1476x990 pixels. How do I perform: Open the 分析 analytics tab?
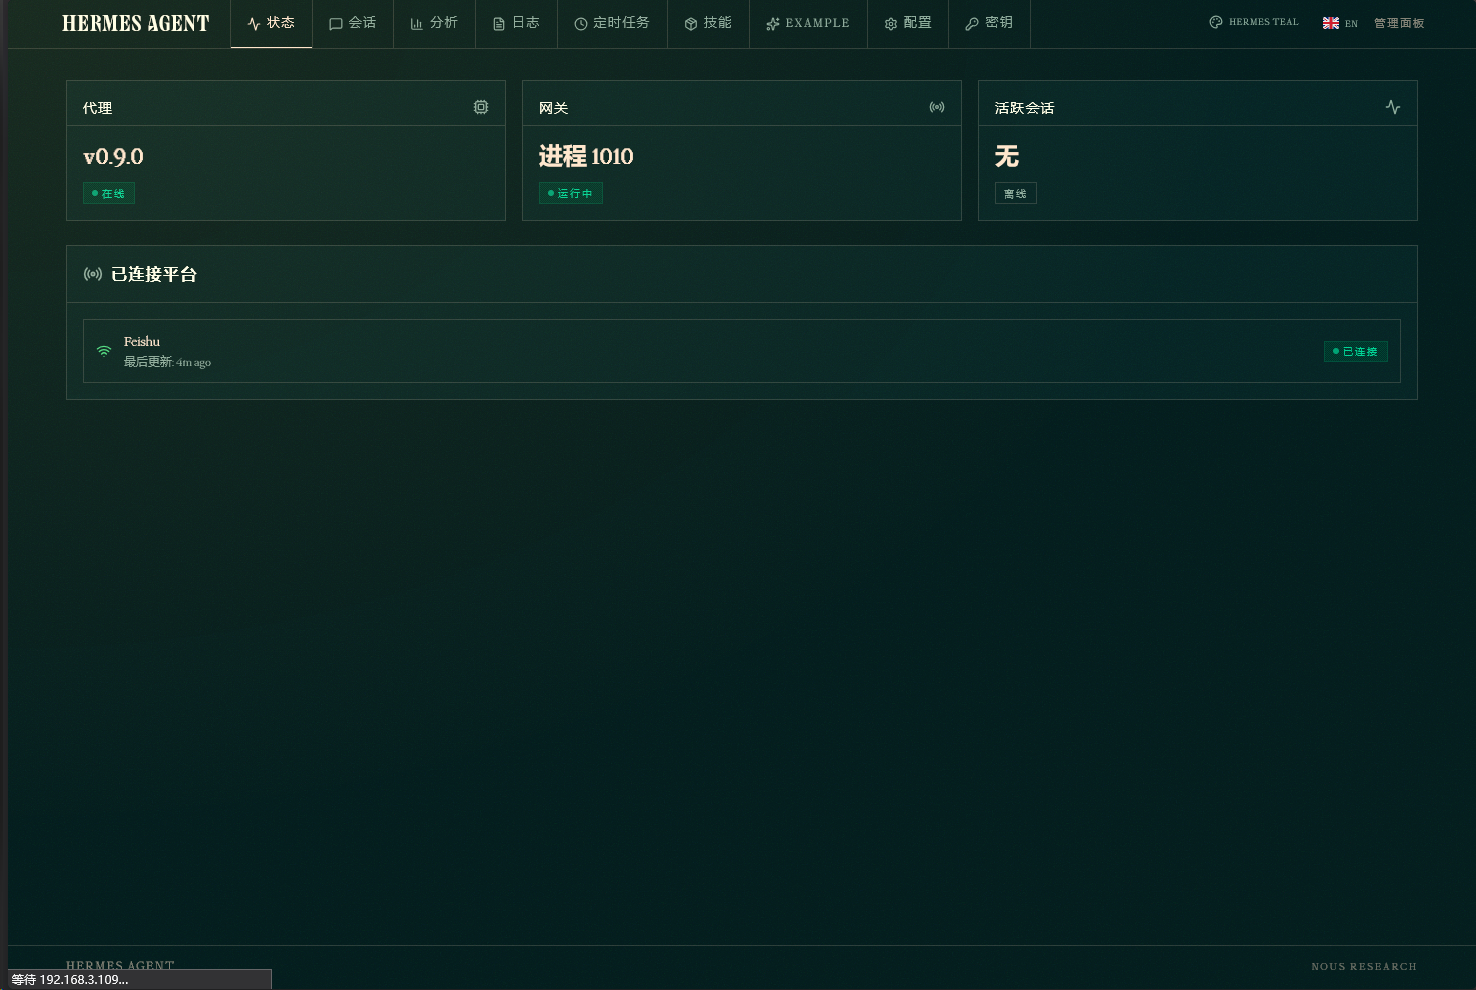click(x=434, y=23)
